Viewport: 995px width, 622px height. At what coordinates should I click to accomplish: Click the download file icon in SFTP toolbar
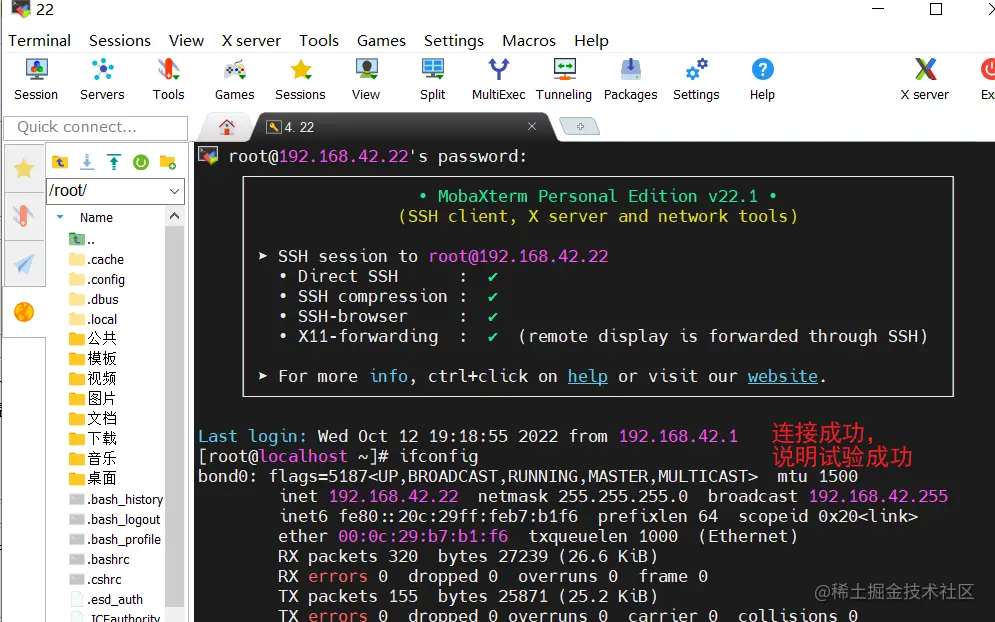coord(87,162)
